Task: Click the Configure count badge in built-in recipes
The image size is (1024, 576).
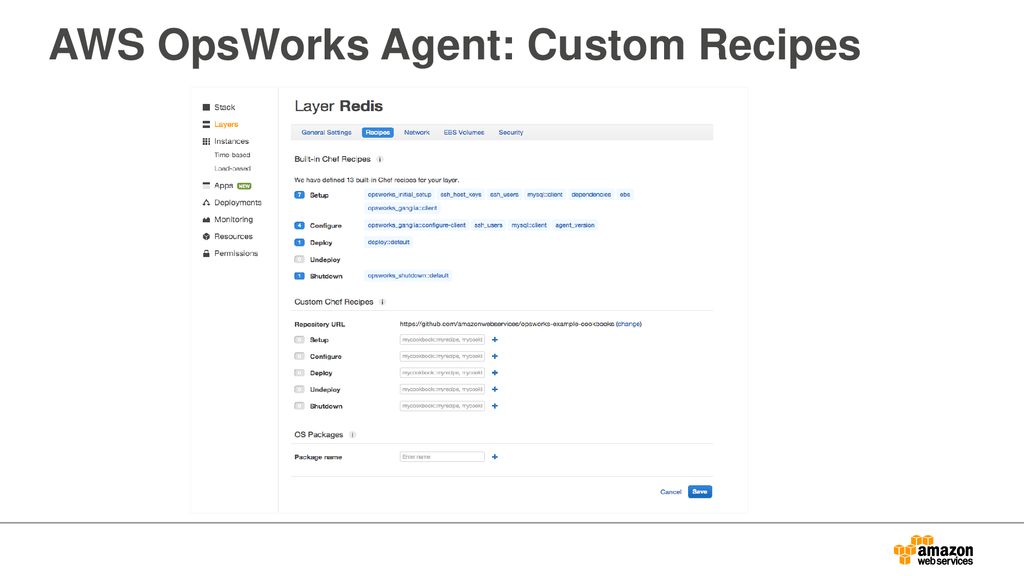Action: [x=299, y=225]
